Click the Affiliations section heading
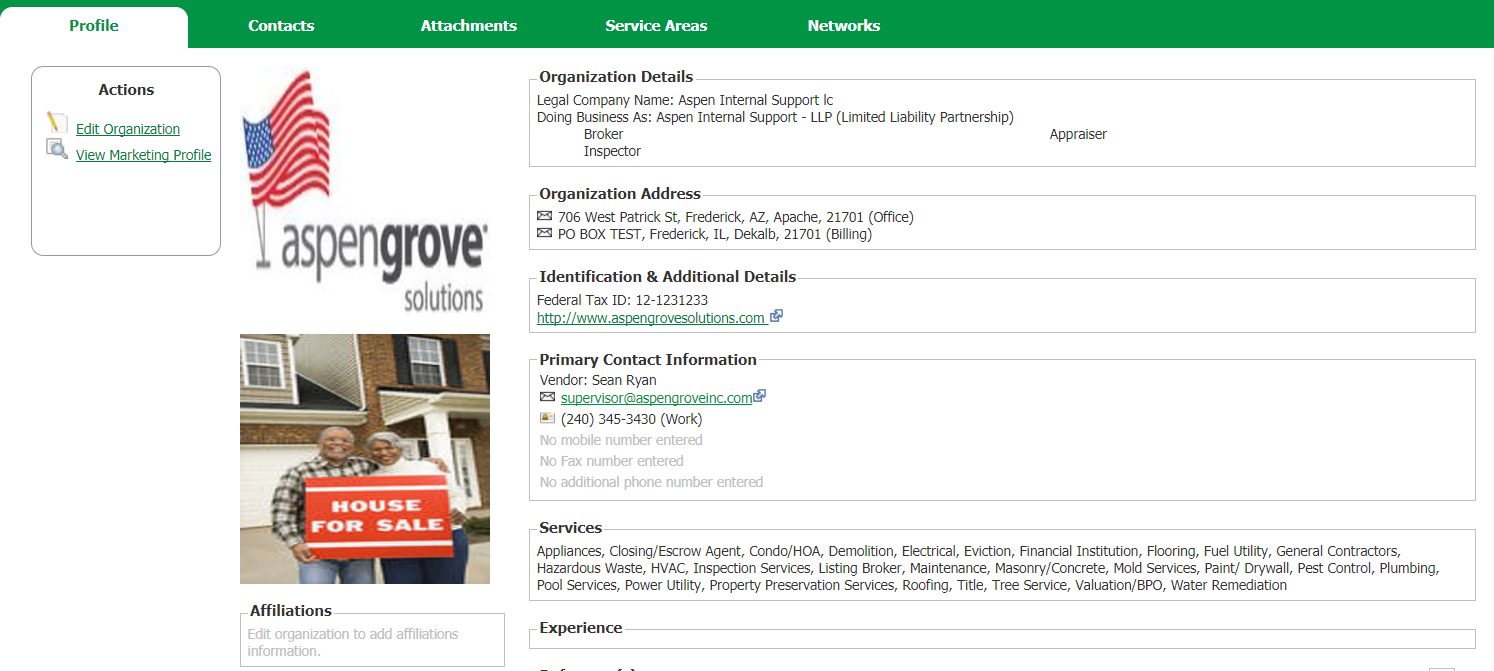 (x=291, y=611)
